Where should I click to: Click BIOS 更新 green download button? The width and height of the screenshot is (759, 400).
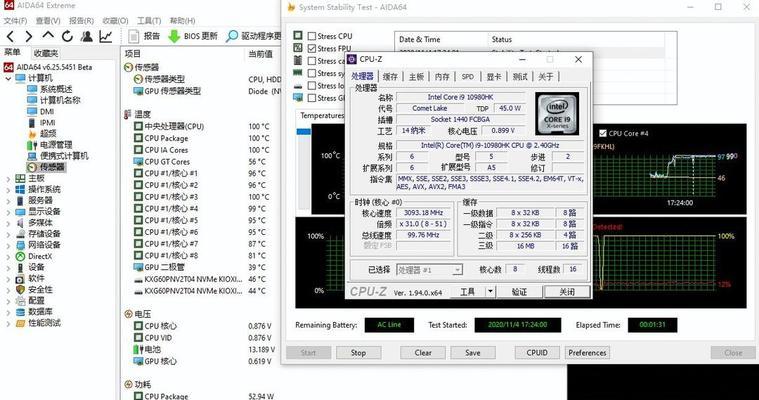[x=193, y=36]
